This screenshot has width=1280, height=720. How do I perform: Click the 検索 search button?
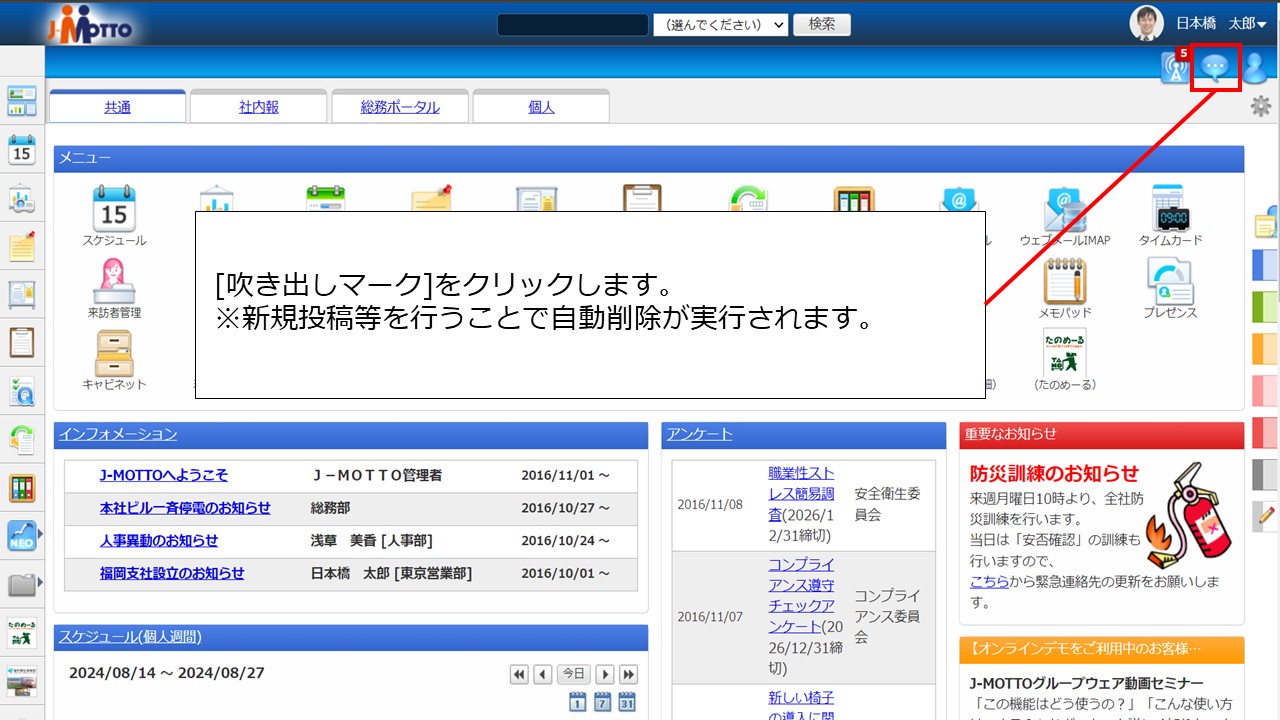(821, 24)
